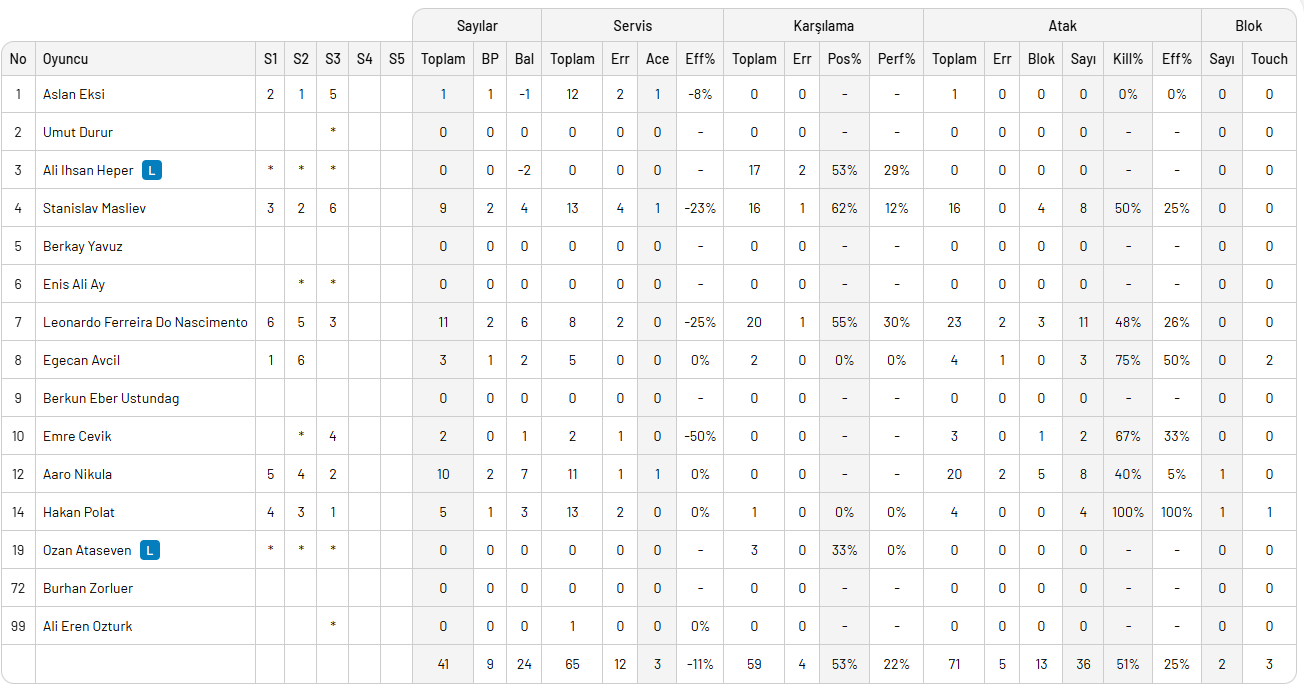1304x696 pixels.
Task: Click libero badge beside Ali Ihsan Heper
Action: tap(151, 170)
